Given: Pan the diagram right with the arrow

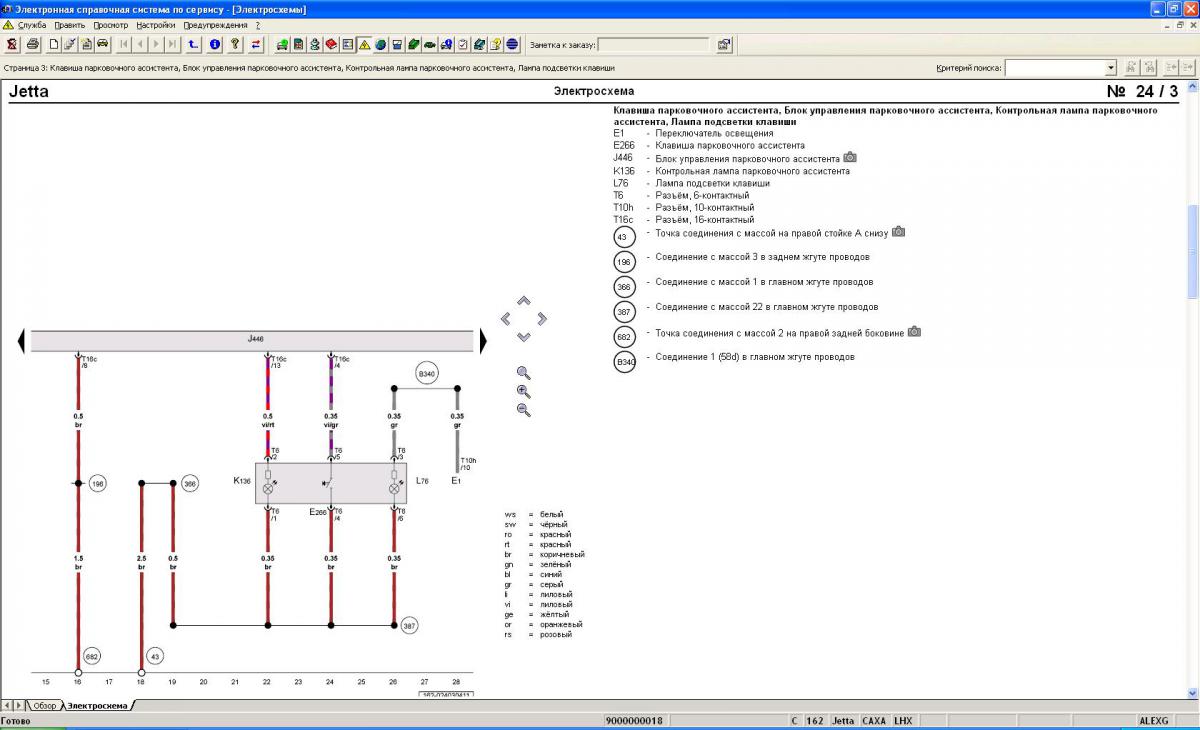Looking at the screenshot, I should 542,319.
